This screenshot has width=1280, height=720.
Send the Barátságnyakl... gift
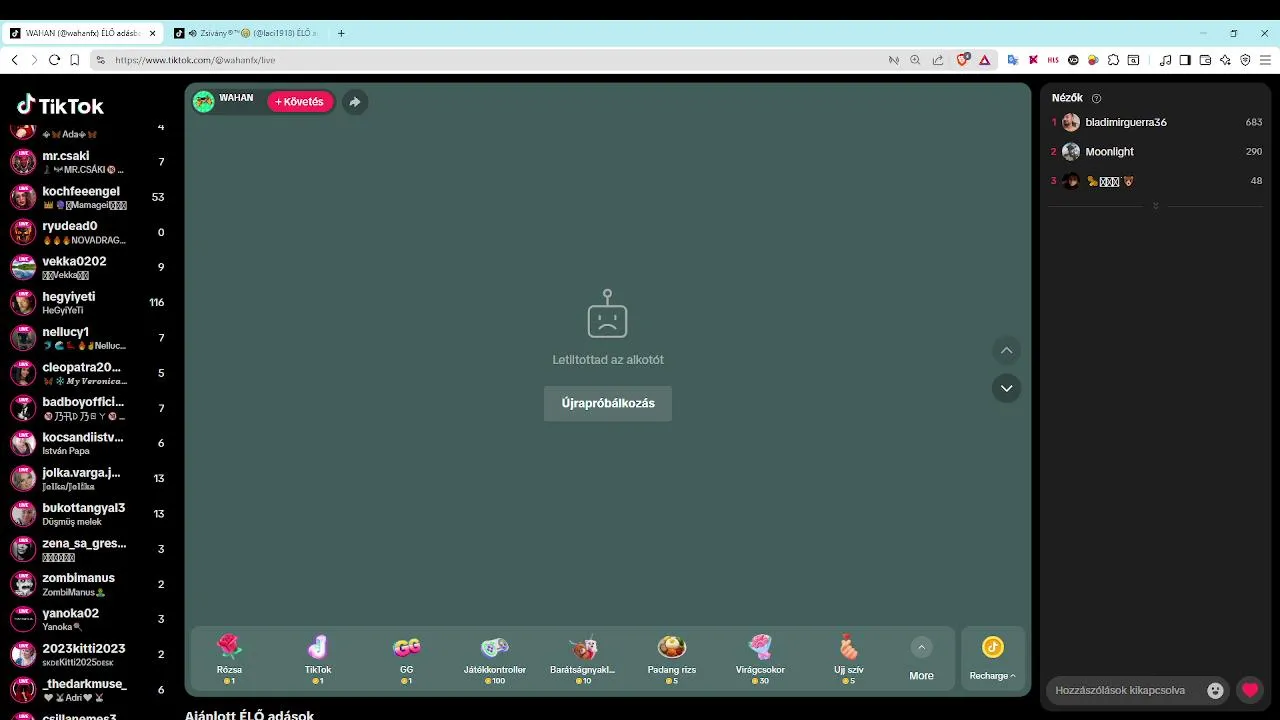point(583,659)
